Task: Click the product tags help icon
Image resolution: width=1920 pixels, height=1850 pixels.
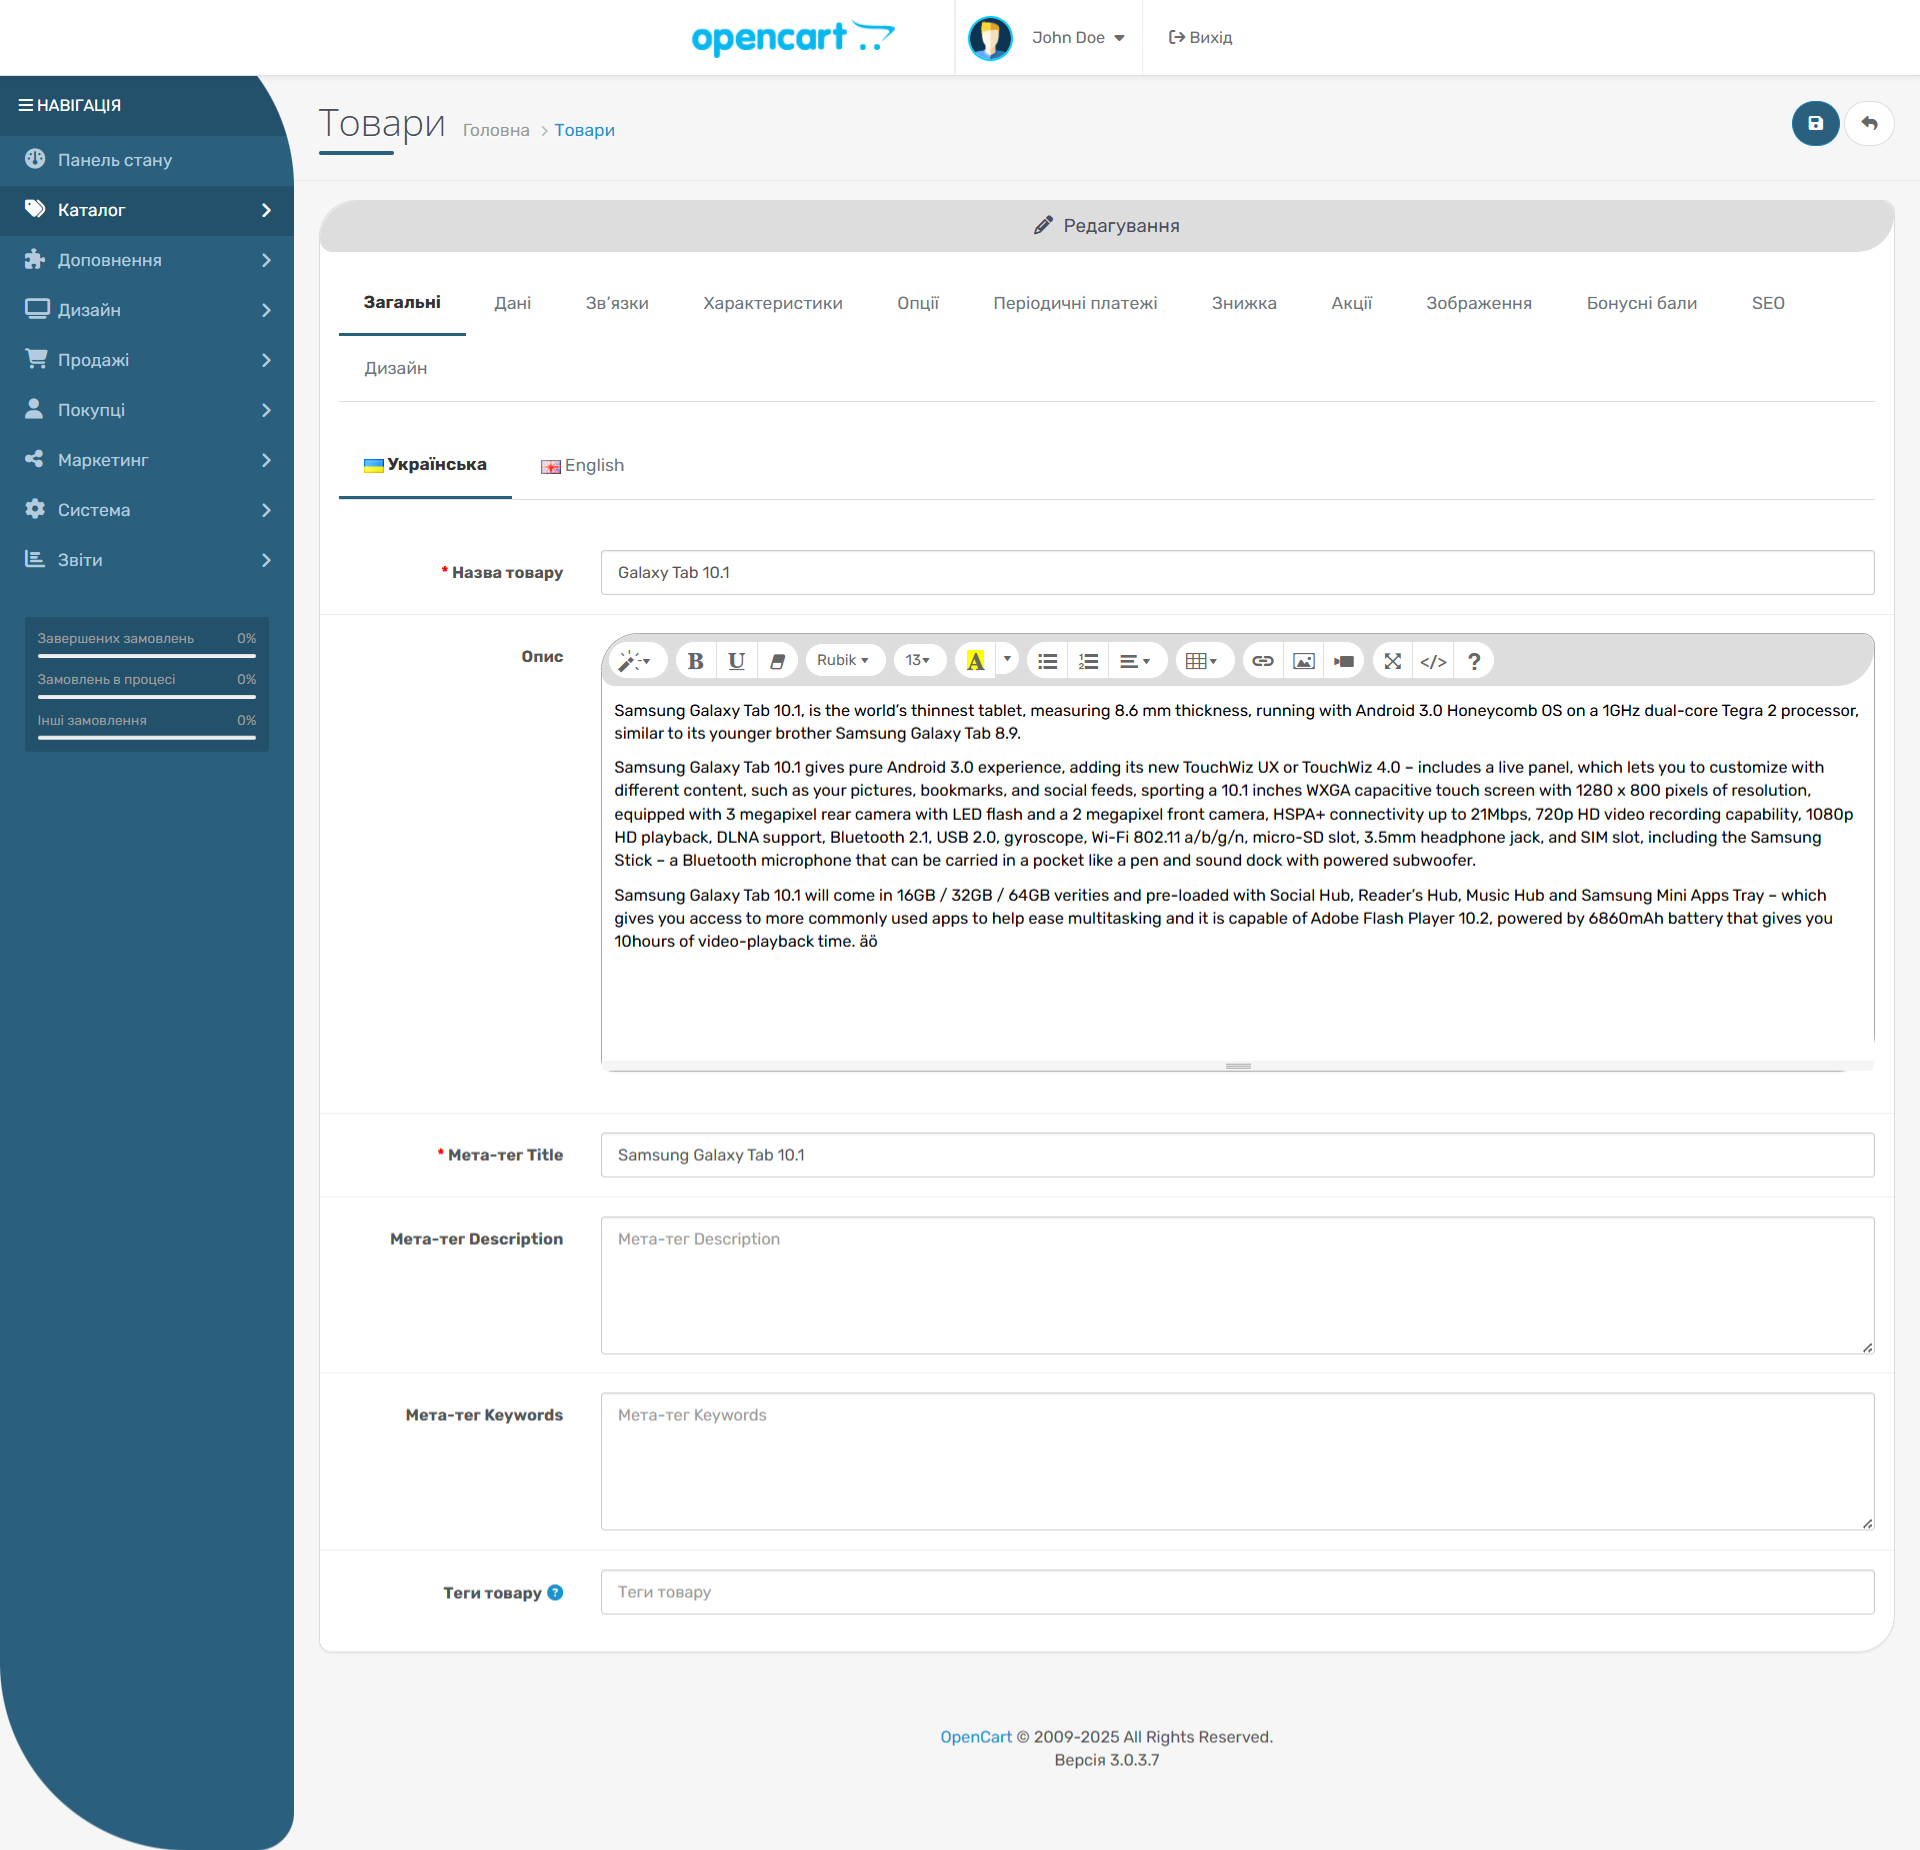Action: [555, 1592]
